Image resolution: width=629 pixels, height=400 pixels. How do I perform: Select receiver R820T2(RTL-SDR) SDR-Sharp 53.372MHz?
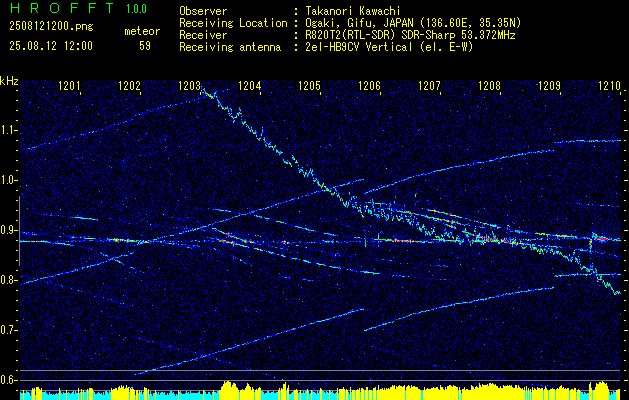(x=409, y=35)
